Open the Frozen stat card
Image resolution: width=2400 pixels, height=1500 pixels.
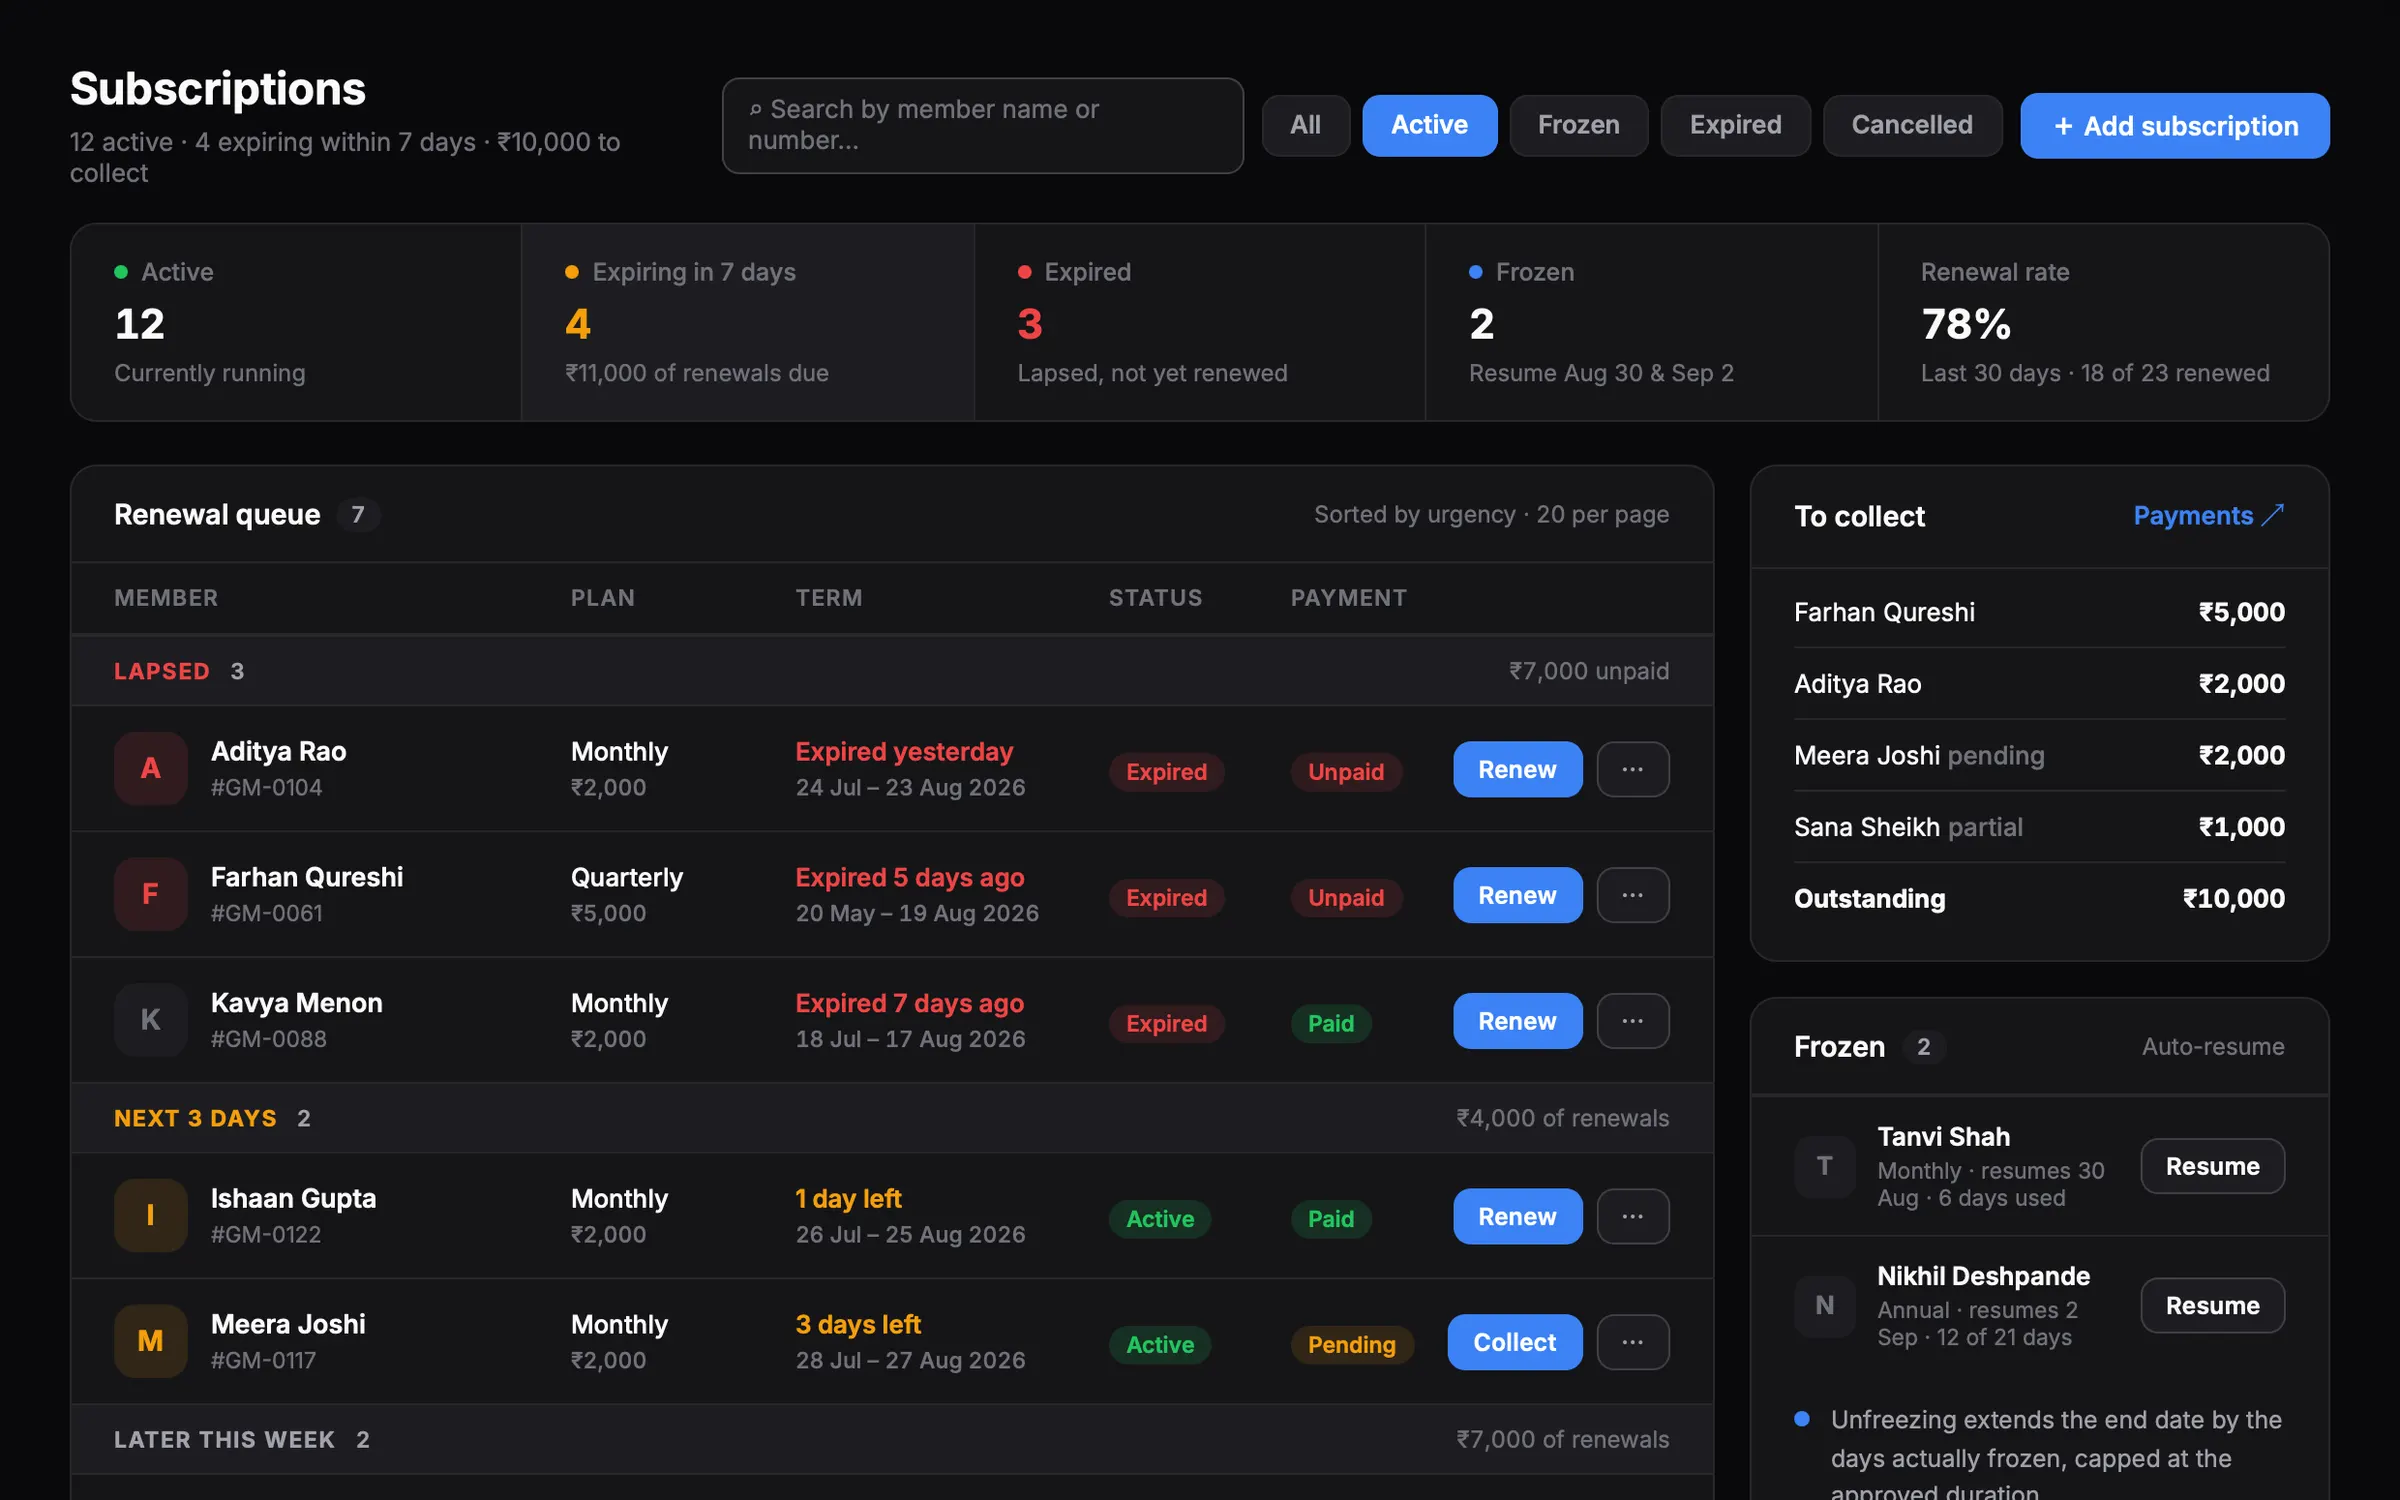(x=1651, y=322)
